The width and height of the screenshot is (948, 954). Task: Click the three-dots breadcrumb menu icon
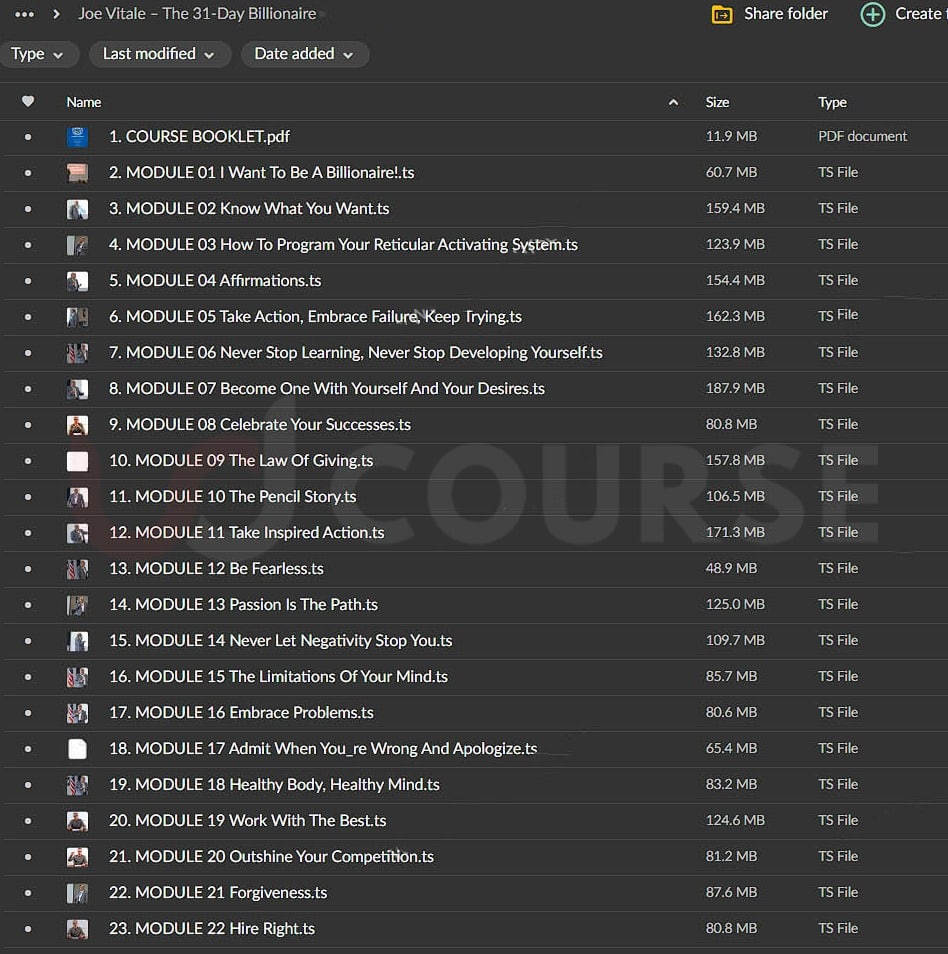(25, 14)
